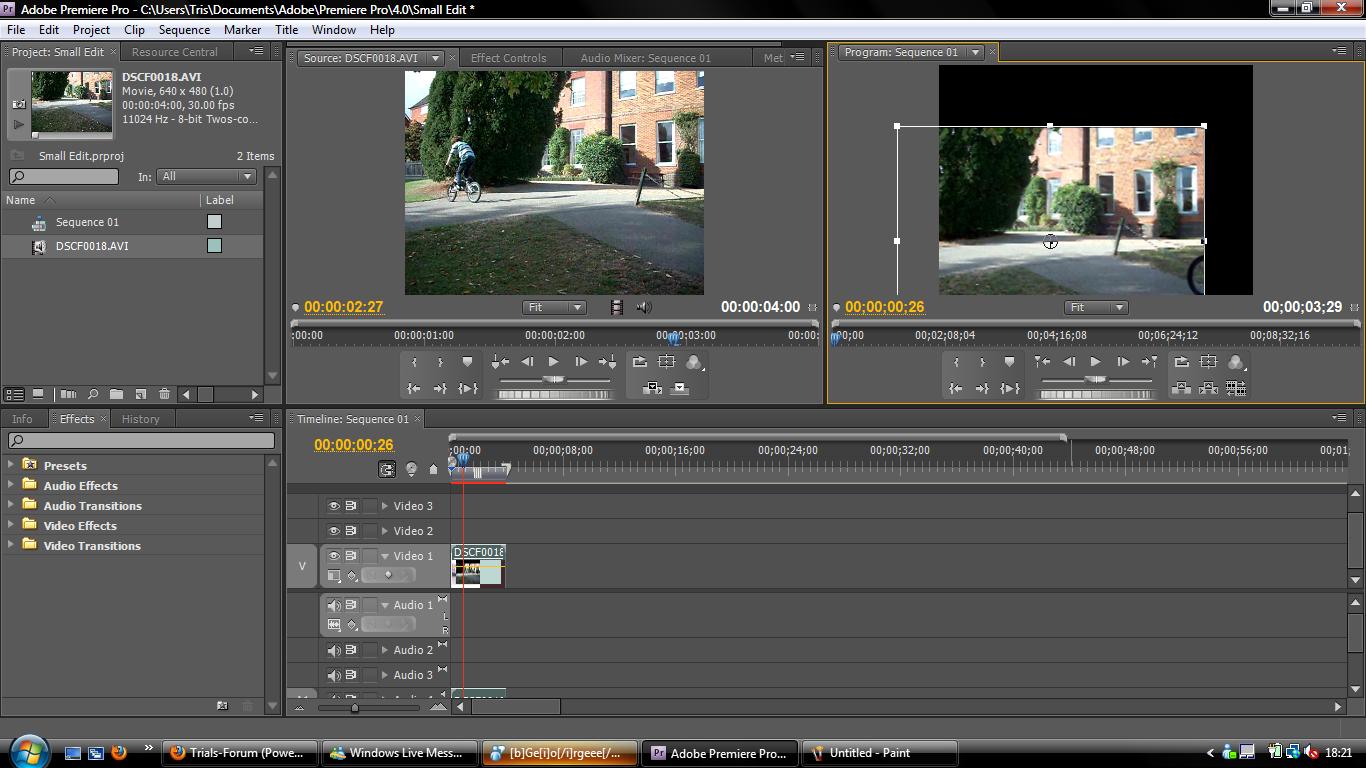Open the Clip menu
Screen dimensions: 1366x768
coord(134,30)
